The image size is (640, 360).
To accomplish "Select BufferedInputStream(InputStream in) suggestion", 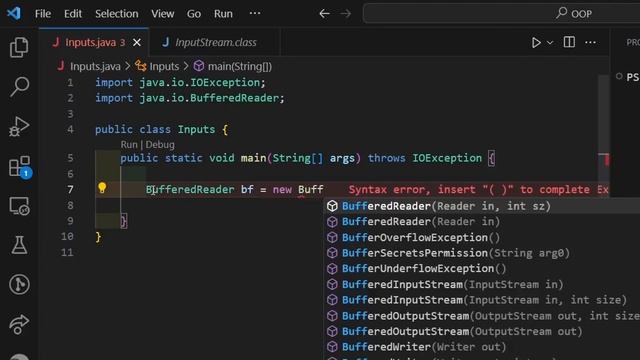I will coord(482,284).
